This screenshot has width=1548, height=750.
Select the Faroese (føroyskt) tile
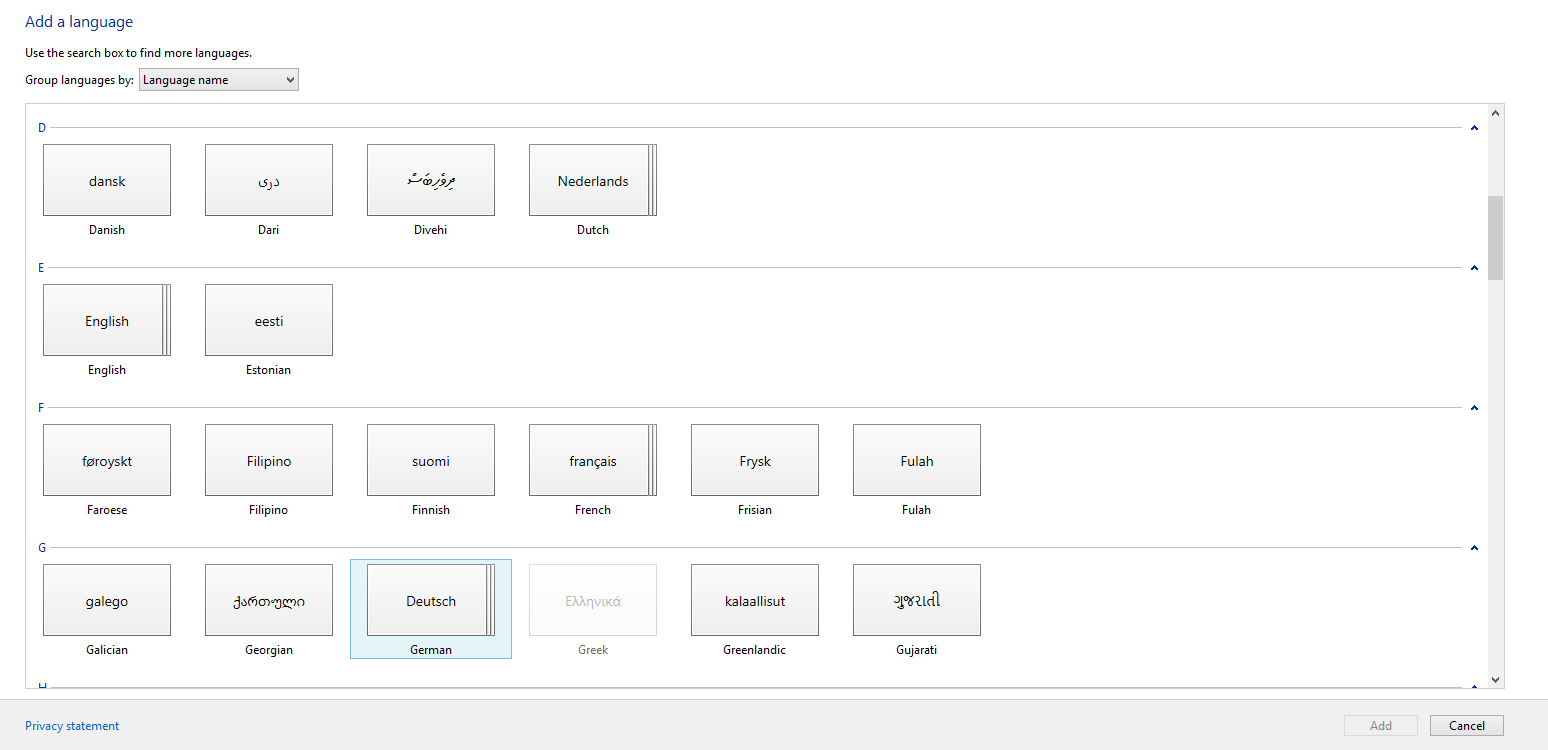pyautogui.click(x=106, y=460)
